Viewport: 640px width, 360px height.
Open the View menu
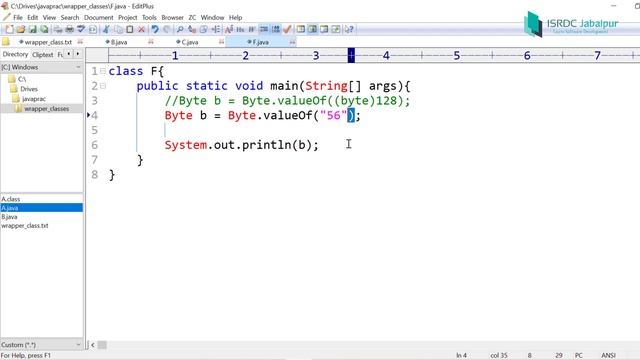[49, 18]
